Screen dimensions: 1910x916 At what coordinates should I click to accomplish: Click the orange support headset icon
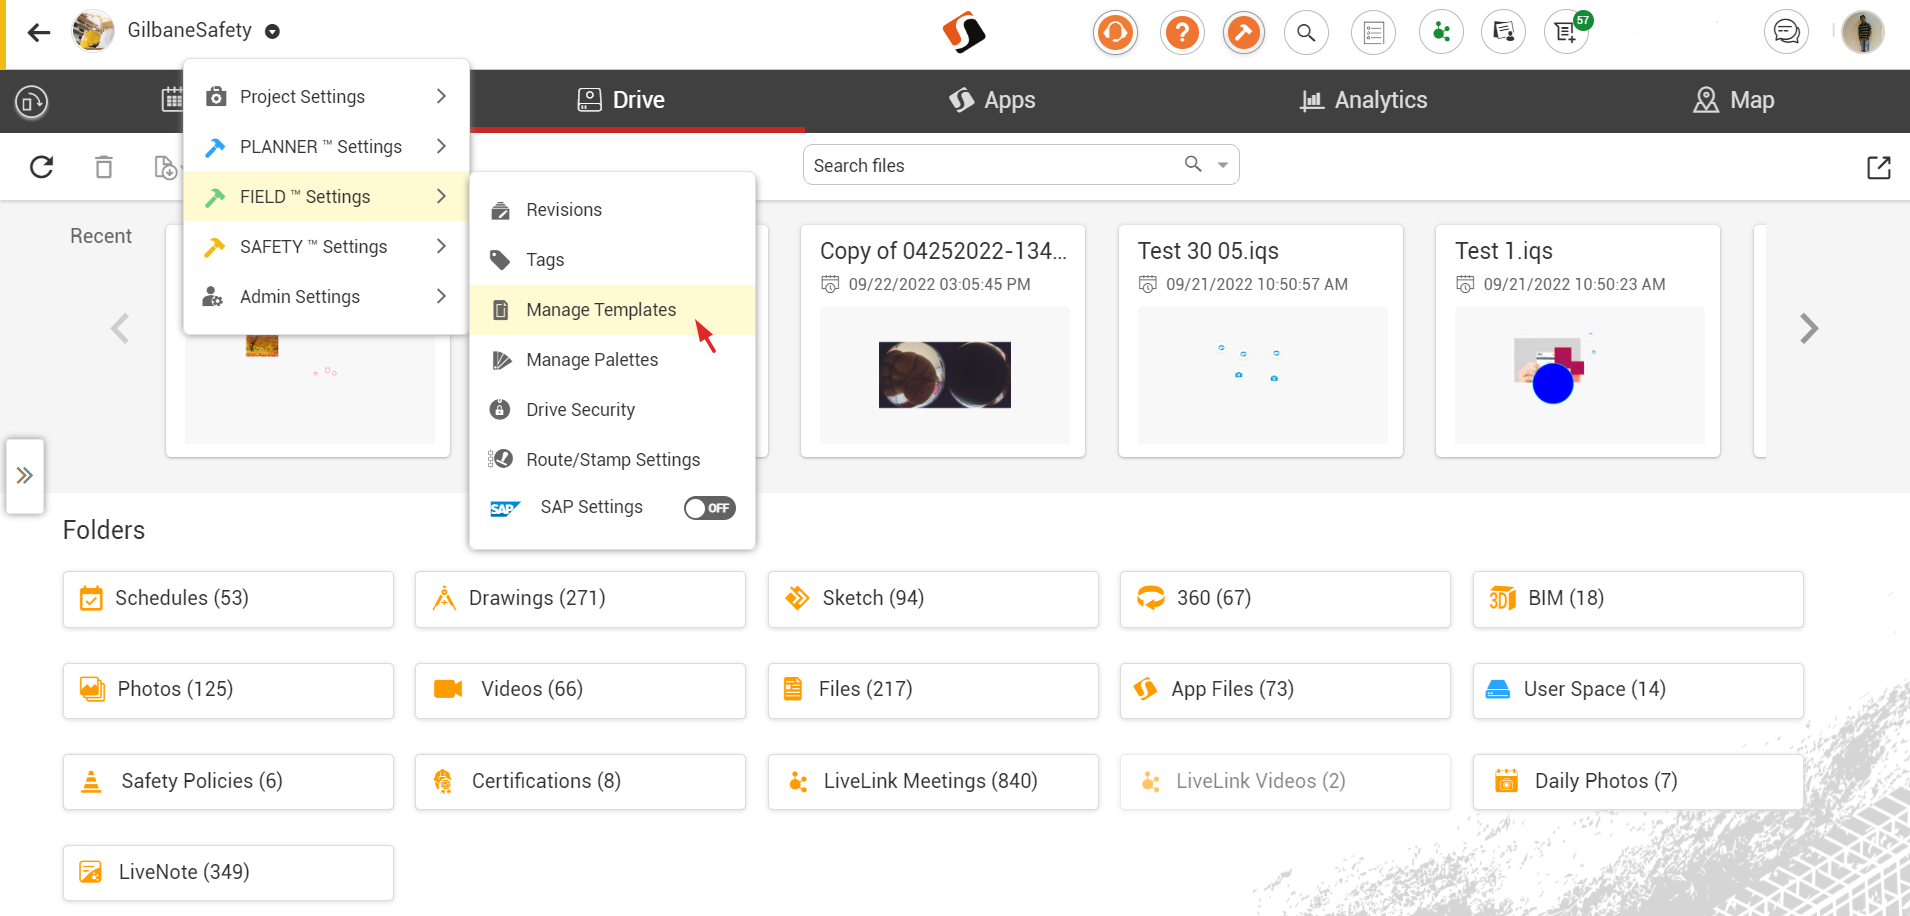(1115, 33)
